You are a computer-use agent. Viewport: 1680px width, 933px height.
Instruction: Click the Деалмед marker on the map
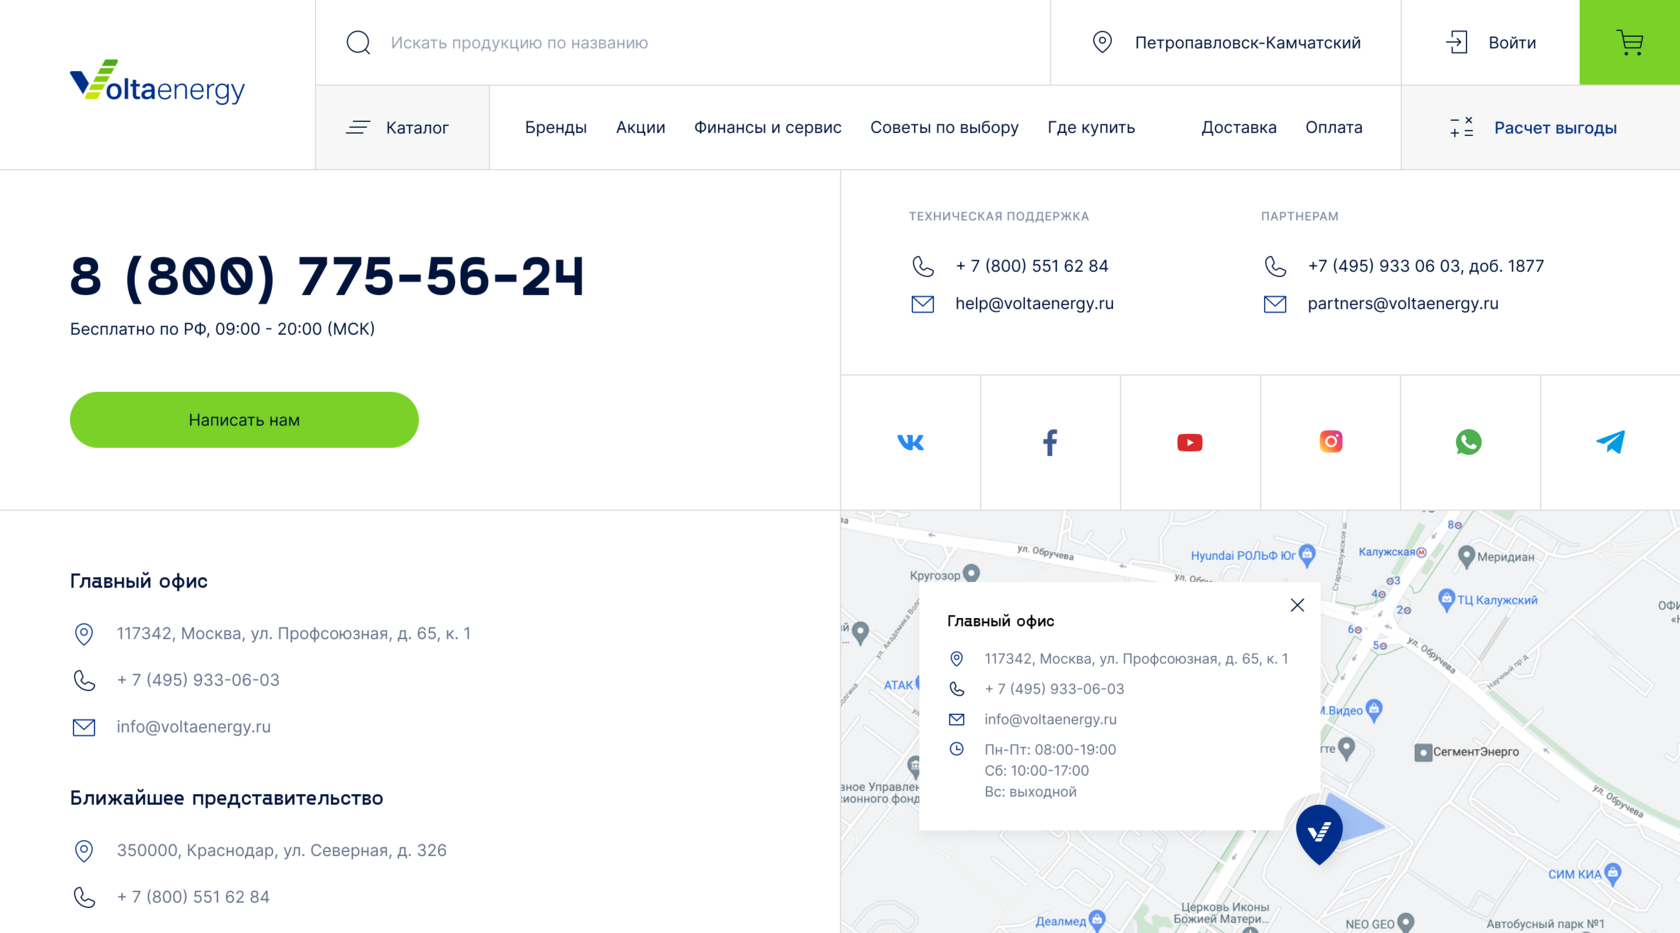pos(1097,920)
